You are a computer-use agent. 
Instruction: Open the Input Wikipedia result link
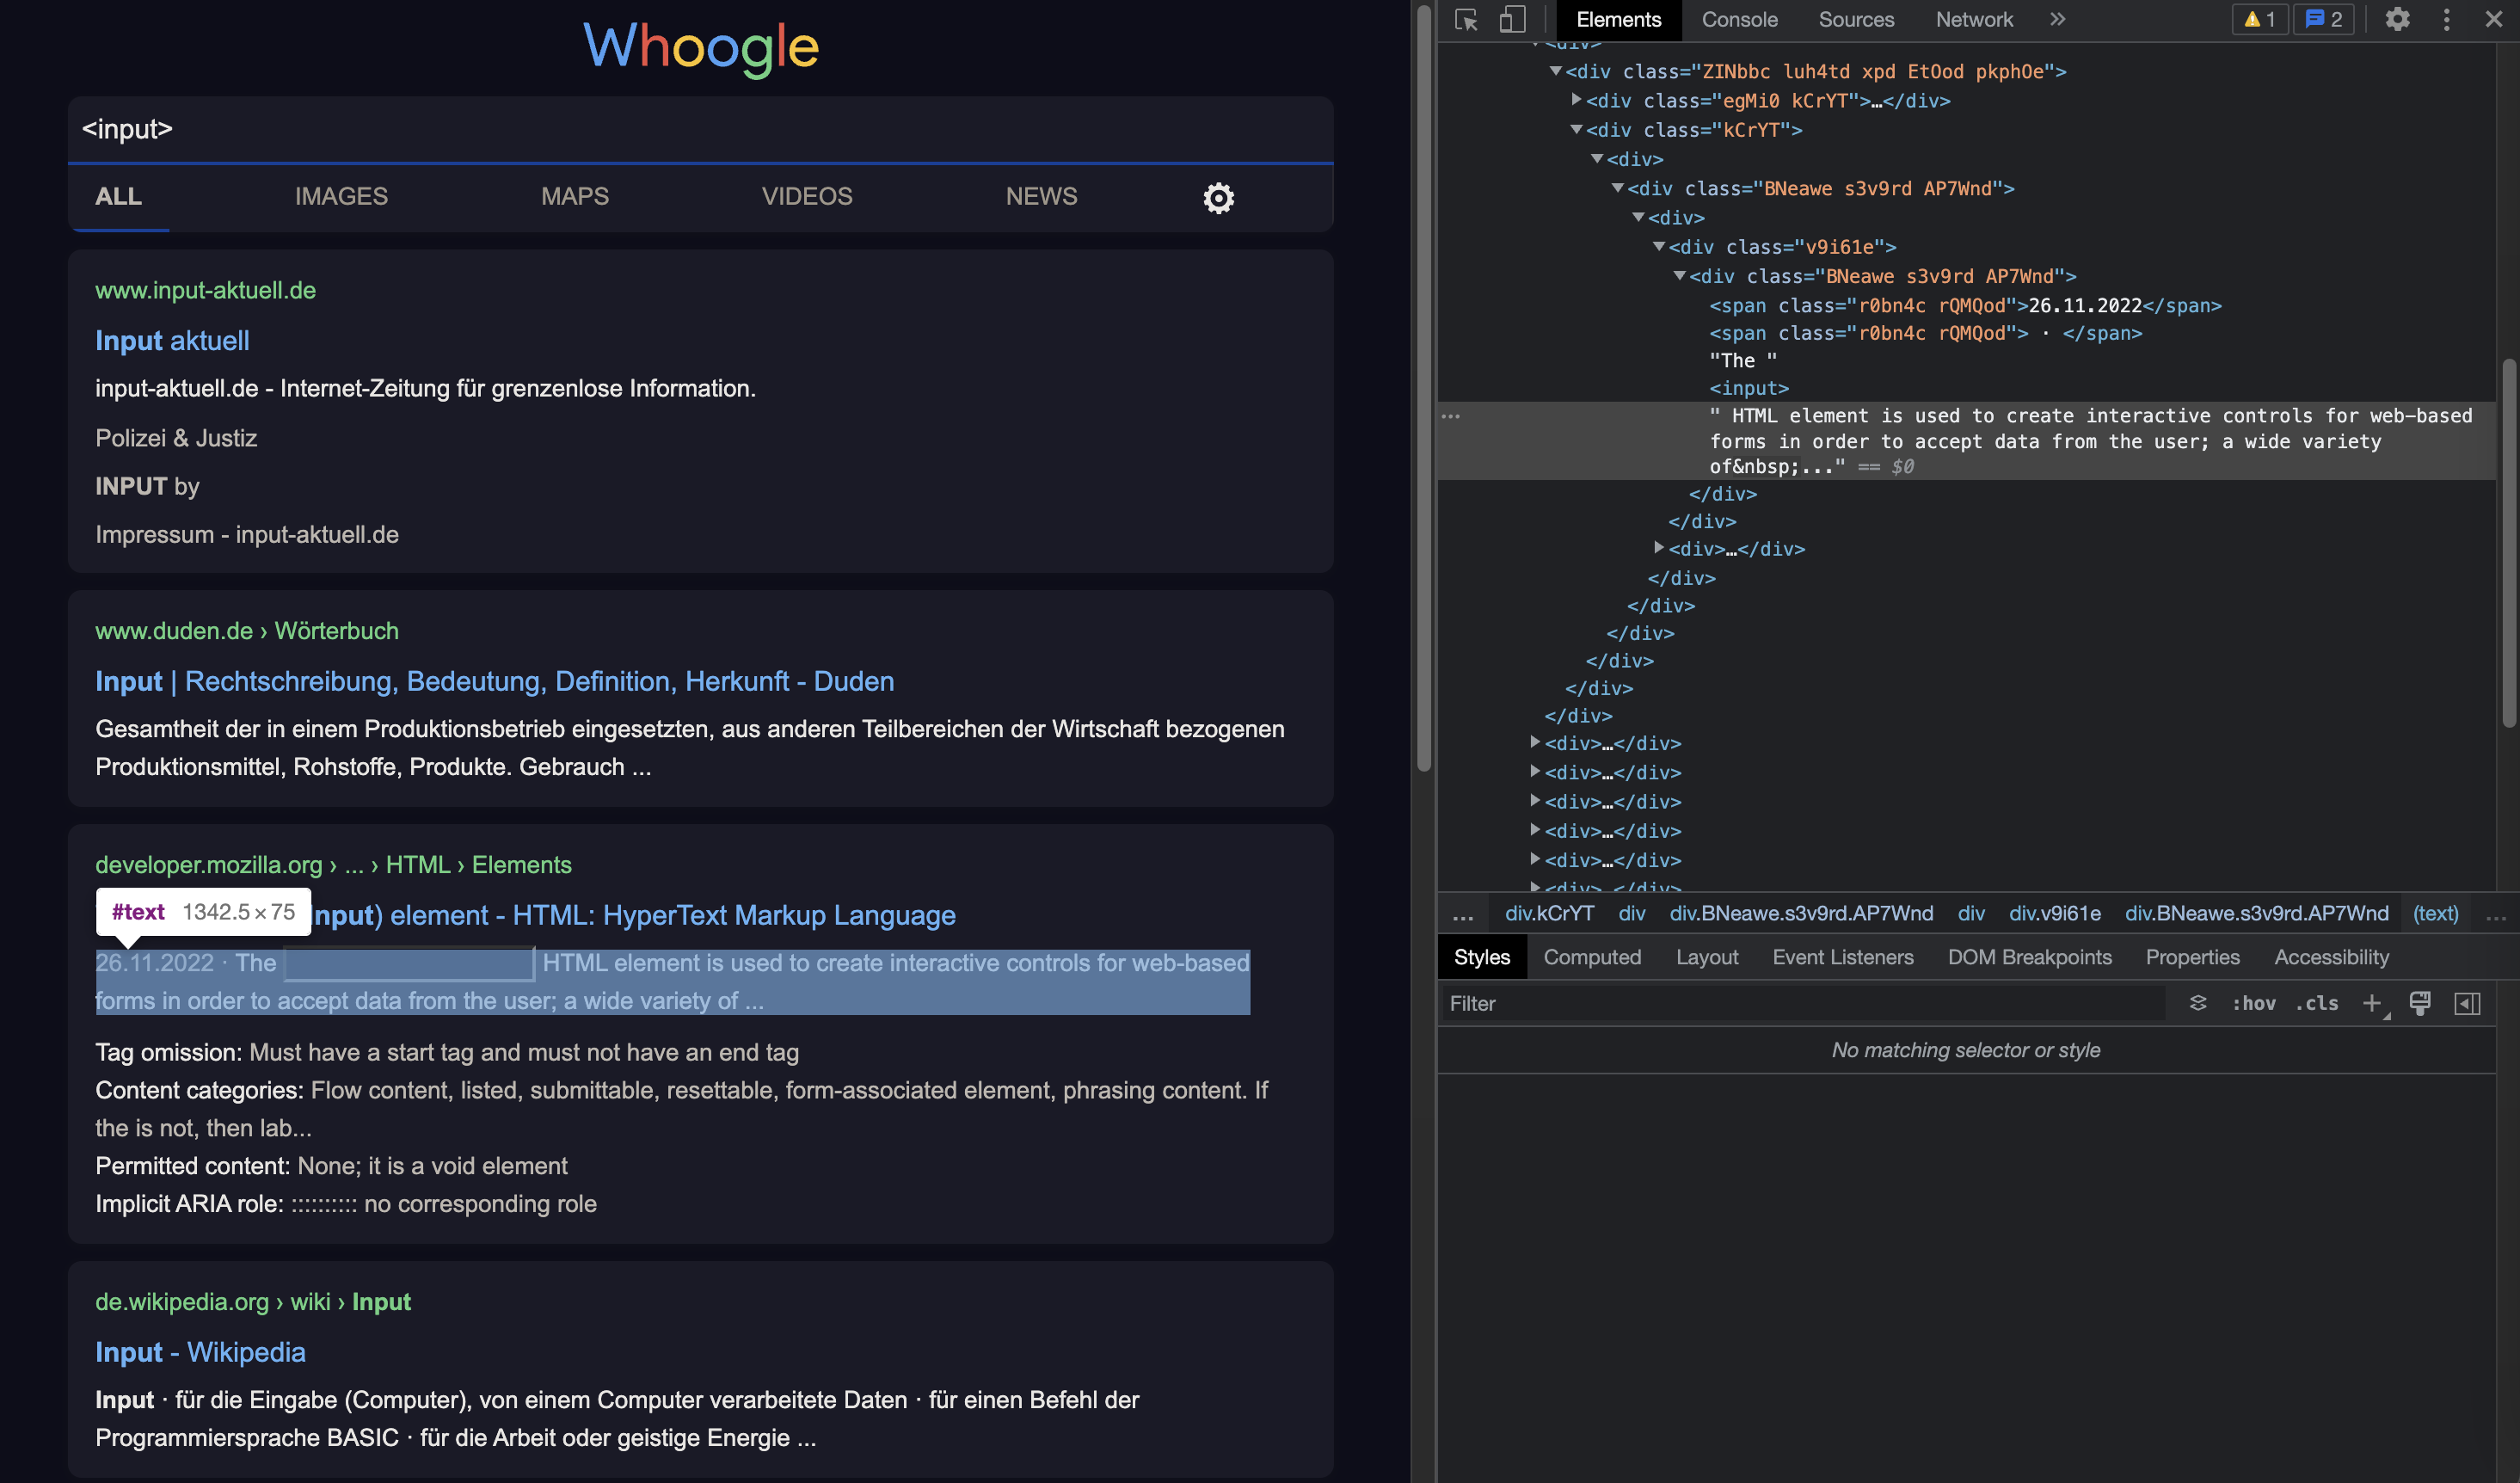coord(200,1351)
